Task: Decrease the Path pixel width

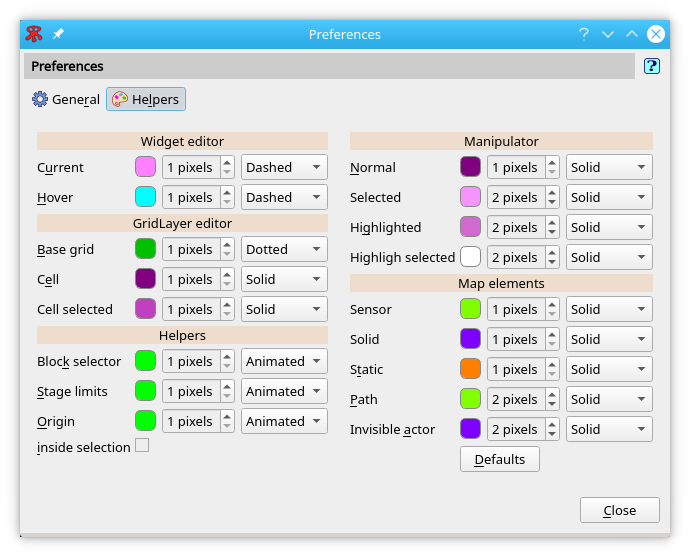Action: (x=552, y=404)
